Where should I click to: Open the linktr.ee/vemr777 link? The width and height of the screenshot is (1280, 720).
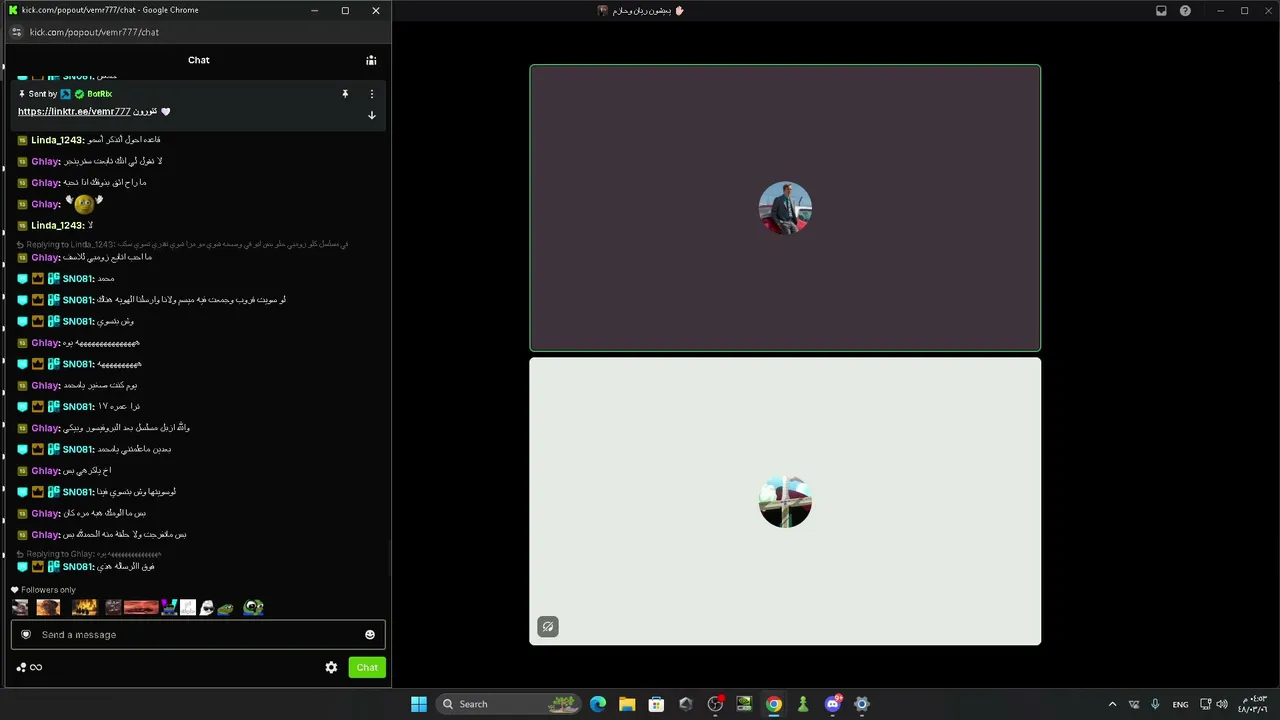pos(74,111)
